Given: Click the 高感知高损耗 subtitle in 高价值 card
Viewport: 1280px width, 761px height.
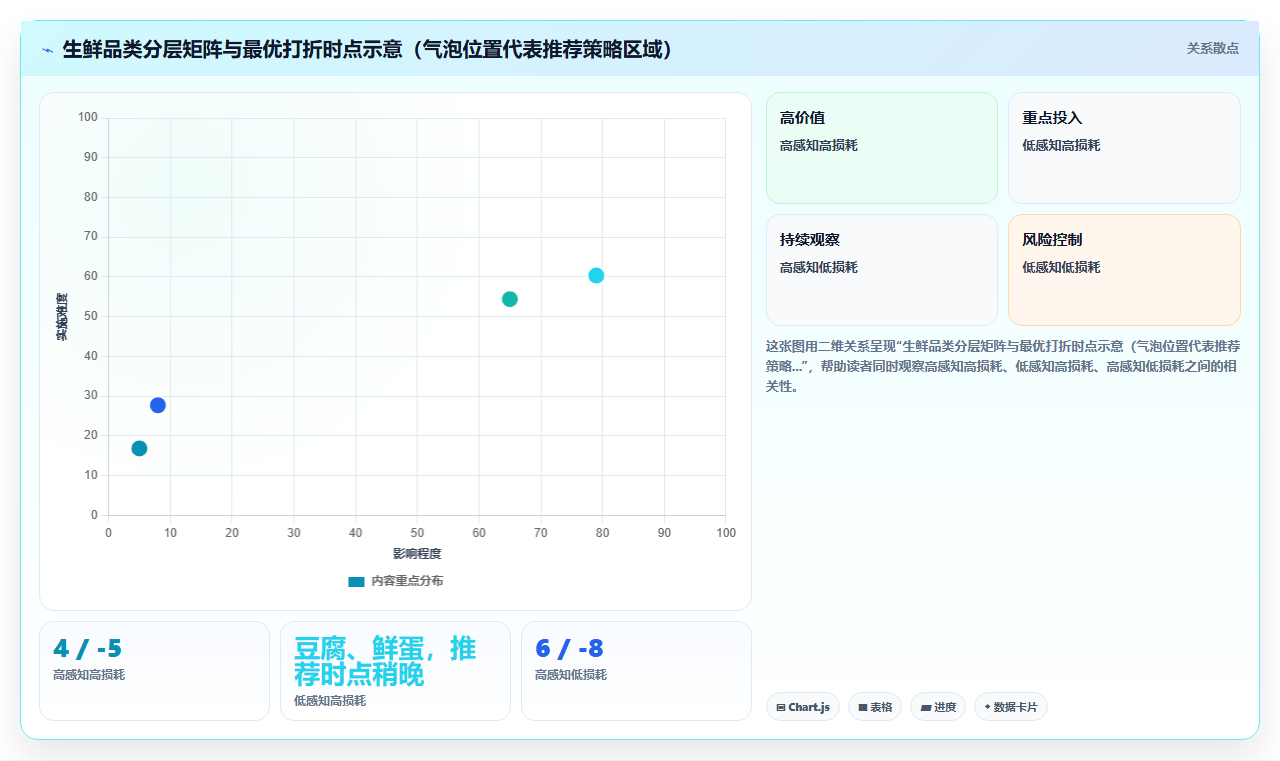Looking at the screenshot, I should click(x=818, y=145).
